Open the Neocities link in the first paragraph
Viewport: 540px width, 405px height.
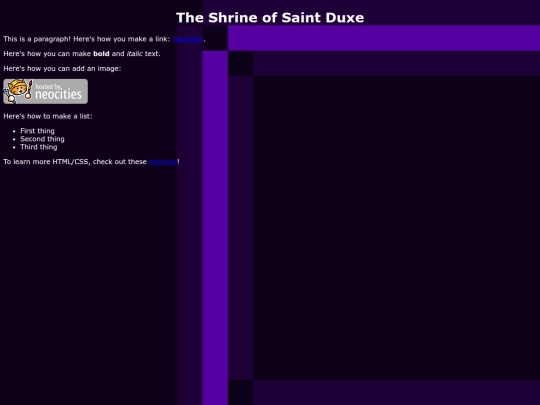(x=188, y=39)
